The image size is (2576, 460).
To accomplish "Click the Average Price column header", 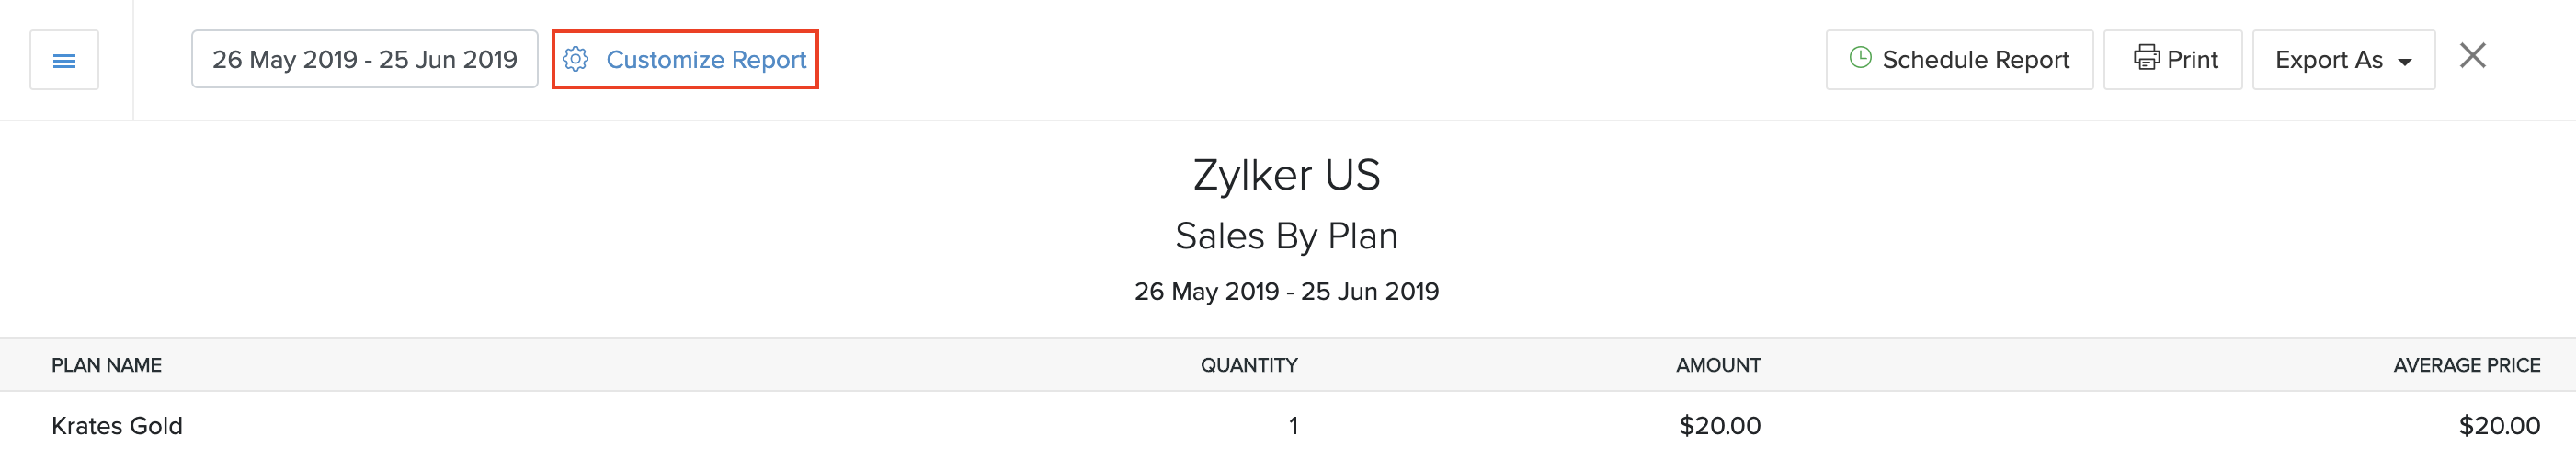I will (x=2466, y=365).
